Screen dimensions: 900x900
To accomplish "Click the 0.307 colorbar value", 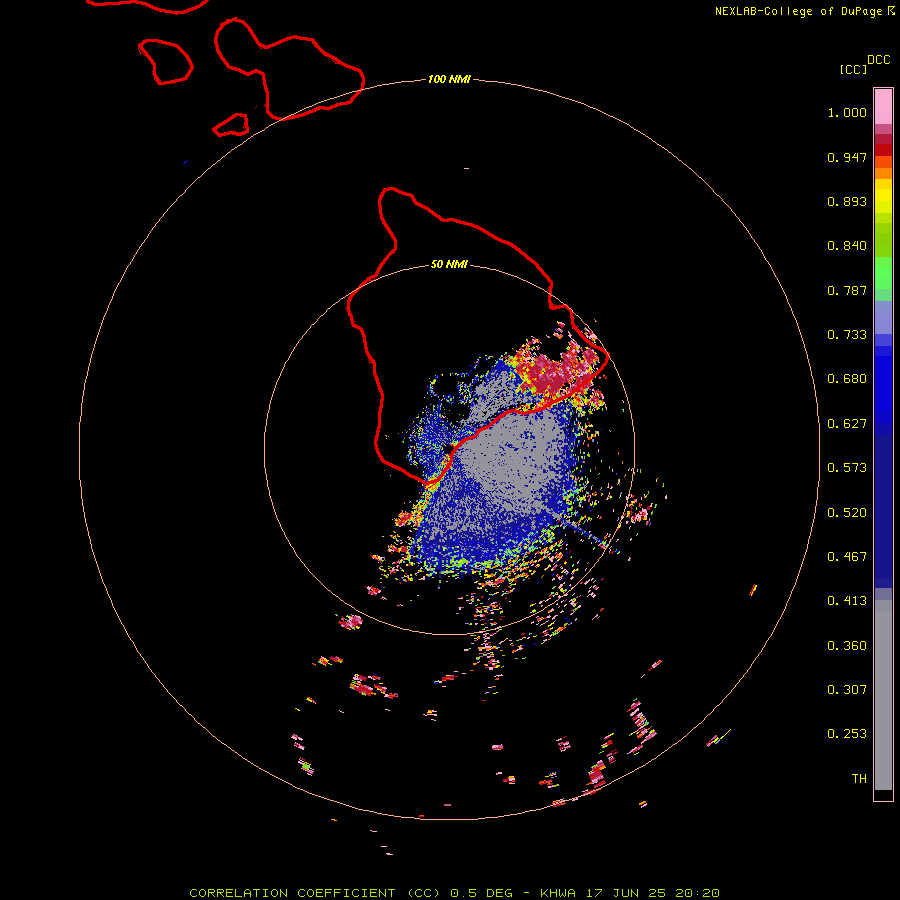I will click(847, 690).
